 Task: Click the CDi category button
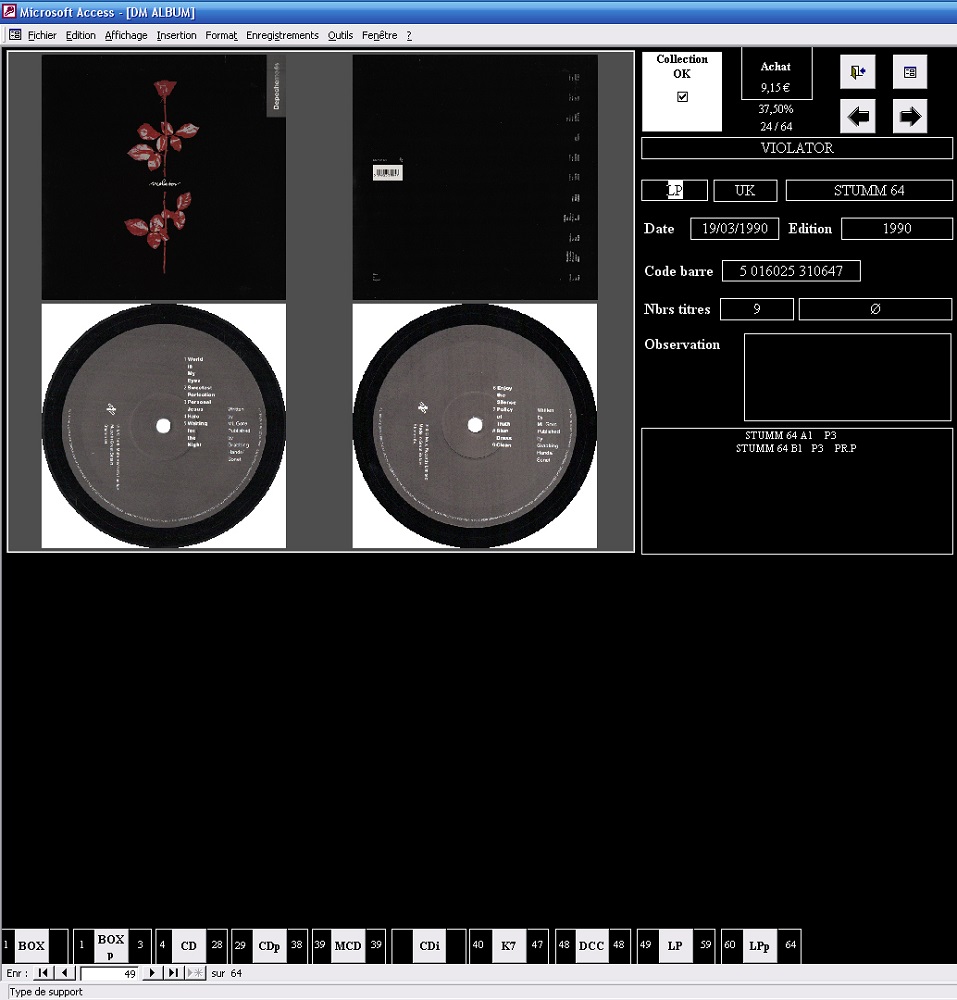429,945
